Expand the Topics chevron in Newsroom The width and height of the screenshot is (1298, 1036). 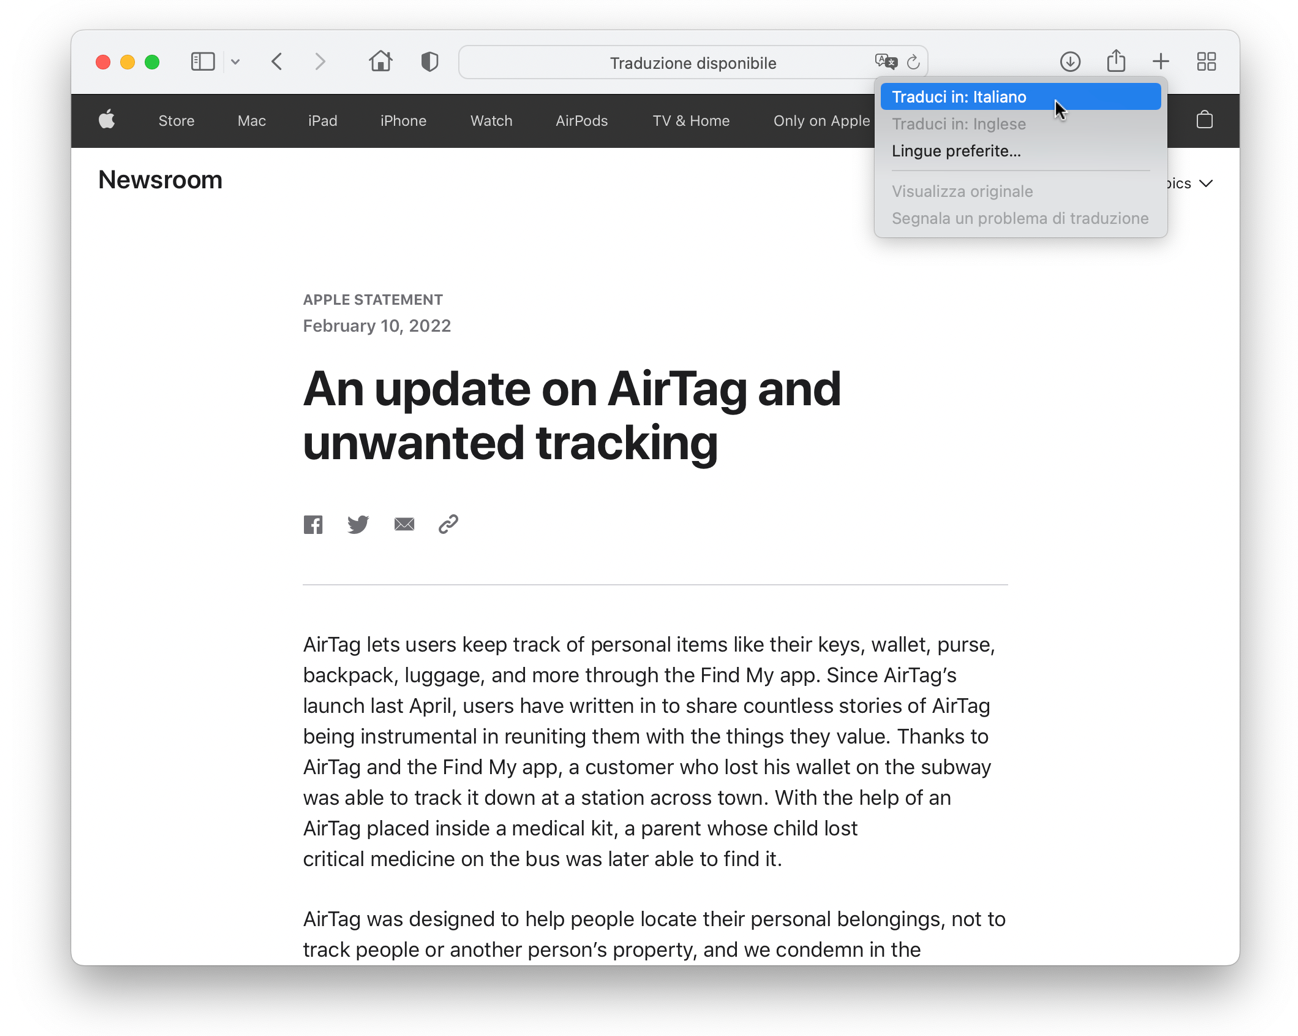[x=1206, y=183]
